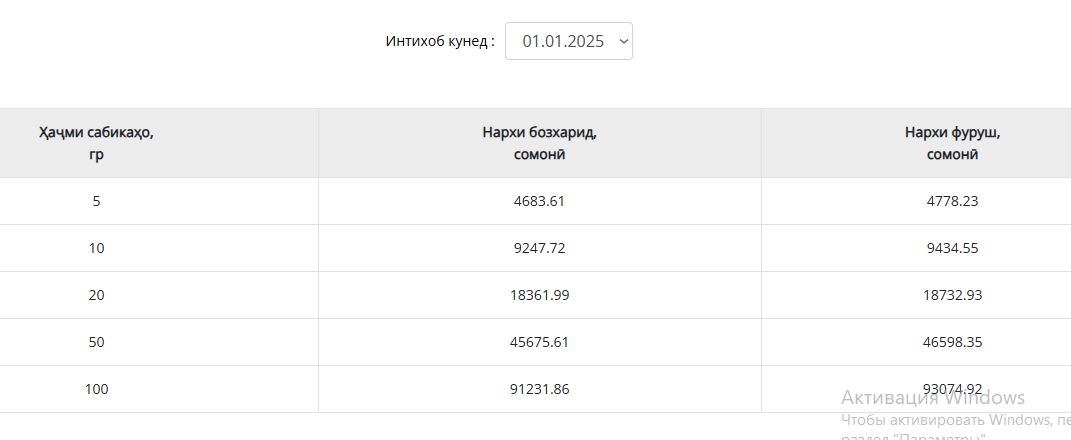Click buyback price 91231.86

[539, 389]
